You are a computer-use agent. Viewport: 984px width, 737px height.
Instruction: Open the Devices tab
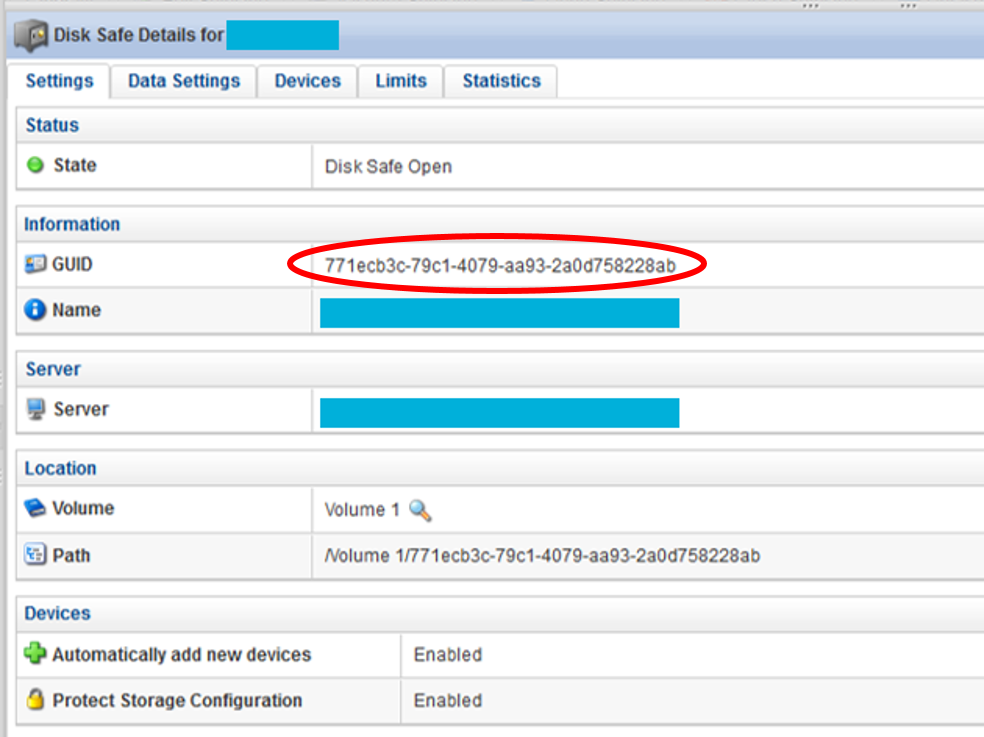pyautogui.click(x=308, y=81)
